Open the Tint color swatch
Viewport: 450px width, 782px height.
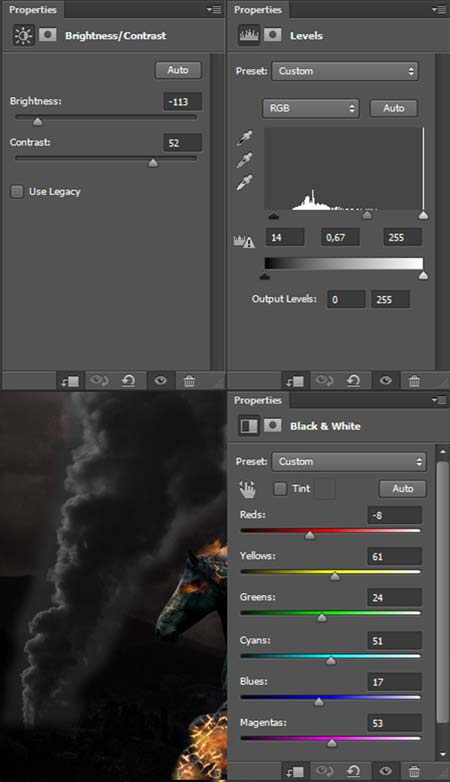point(325,489)
